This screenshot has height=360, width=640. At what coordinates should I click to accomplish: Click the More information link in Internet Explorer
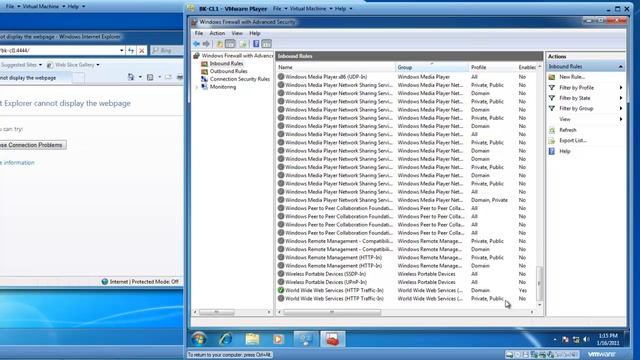18,162
